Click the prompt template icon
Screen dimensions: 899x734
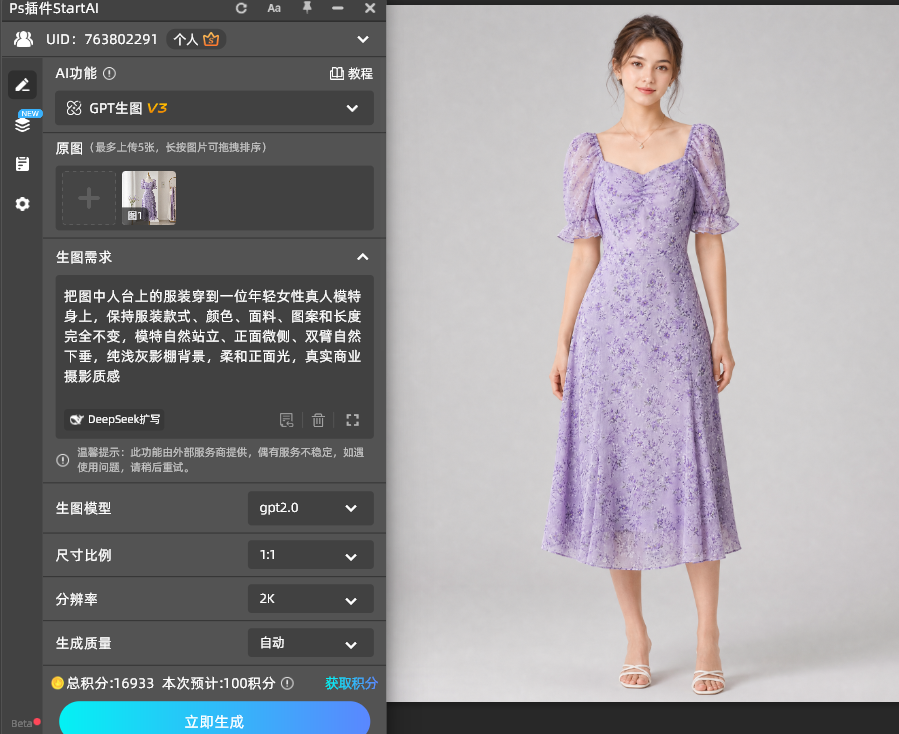click(286, 420)
